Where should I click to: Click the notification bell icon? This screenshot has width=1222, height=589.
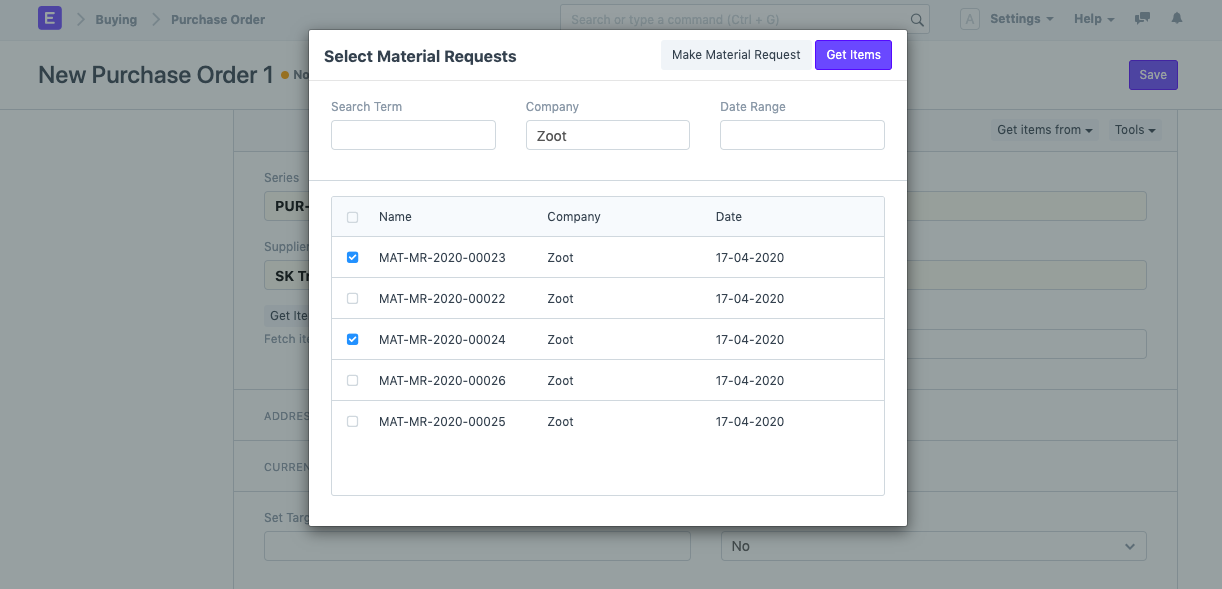point(1177,18)
